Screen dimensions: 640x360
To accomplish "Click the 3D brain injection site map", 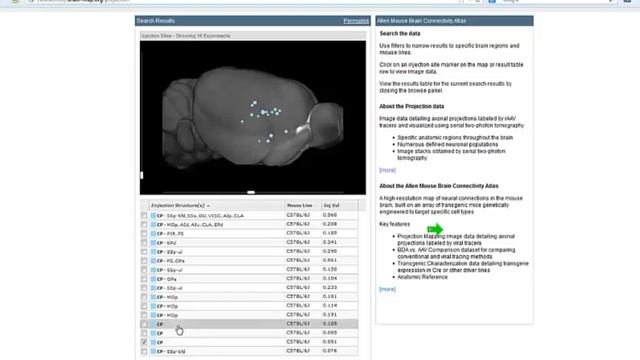I will pyautogui.click(x=253, y=118).
